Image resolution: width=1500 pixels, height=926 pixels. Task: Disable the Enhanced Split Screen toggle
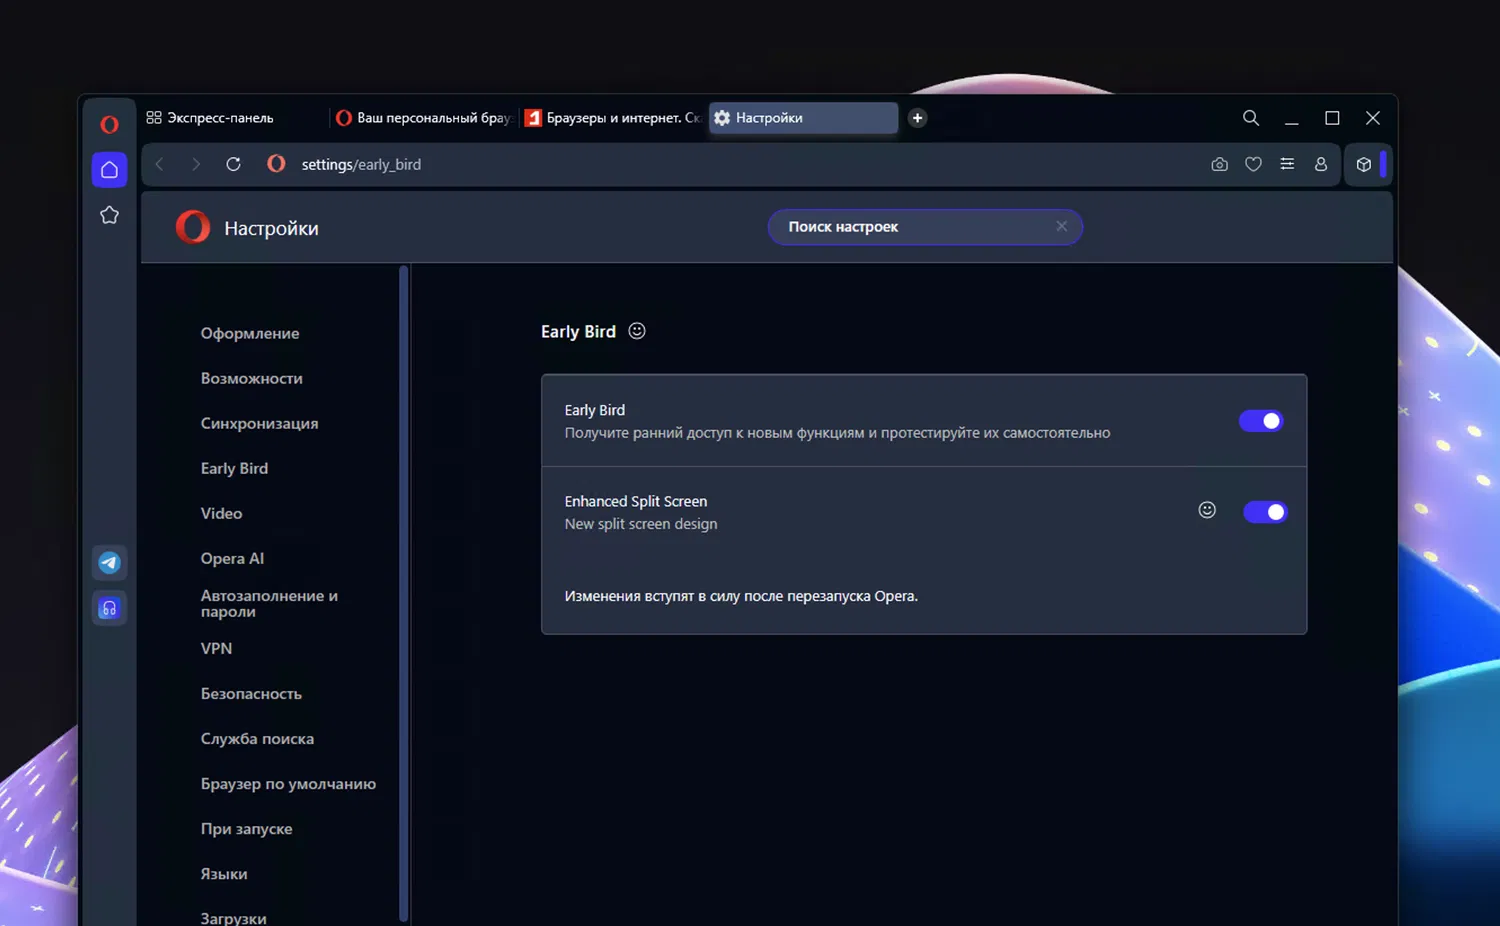[1265, 512]
